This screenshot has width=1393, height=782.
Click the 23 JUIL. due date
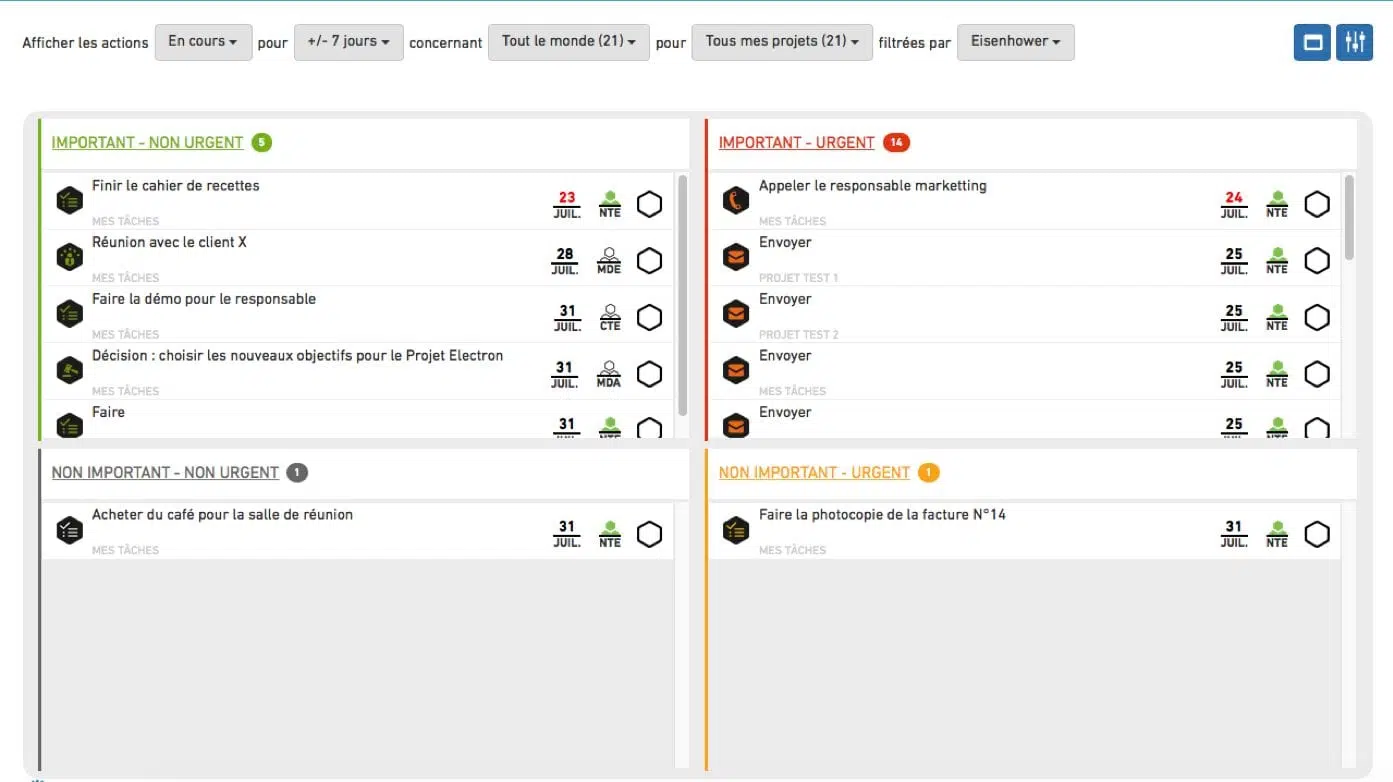click(567, 204)
